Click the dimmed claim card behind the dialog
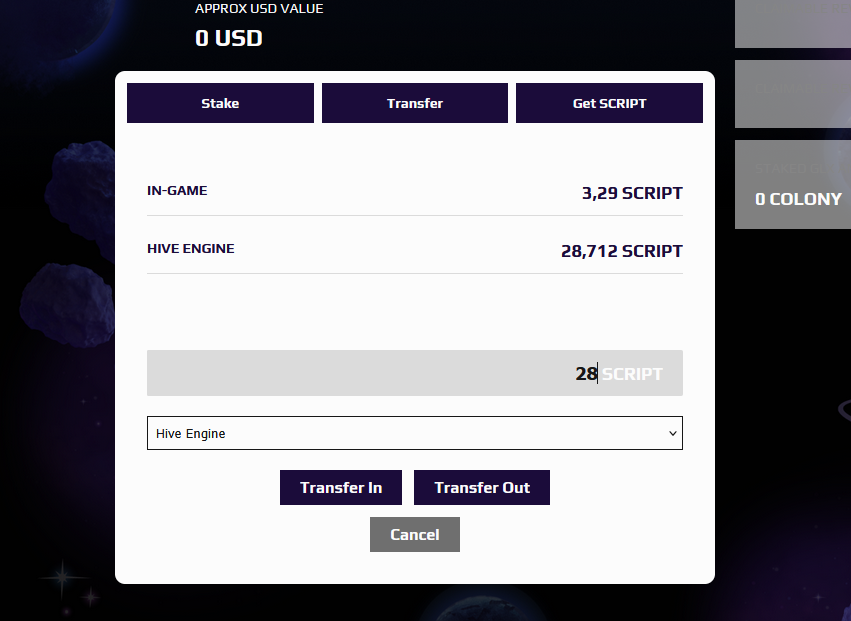 [793, 94]
